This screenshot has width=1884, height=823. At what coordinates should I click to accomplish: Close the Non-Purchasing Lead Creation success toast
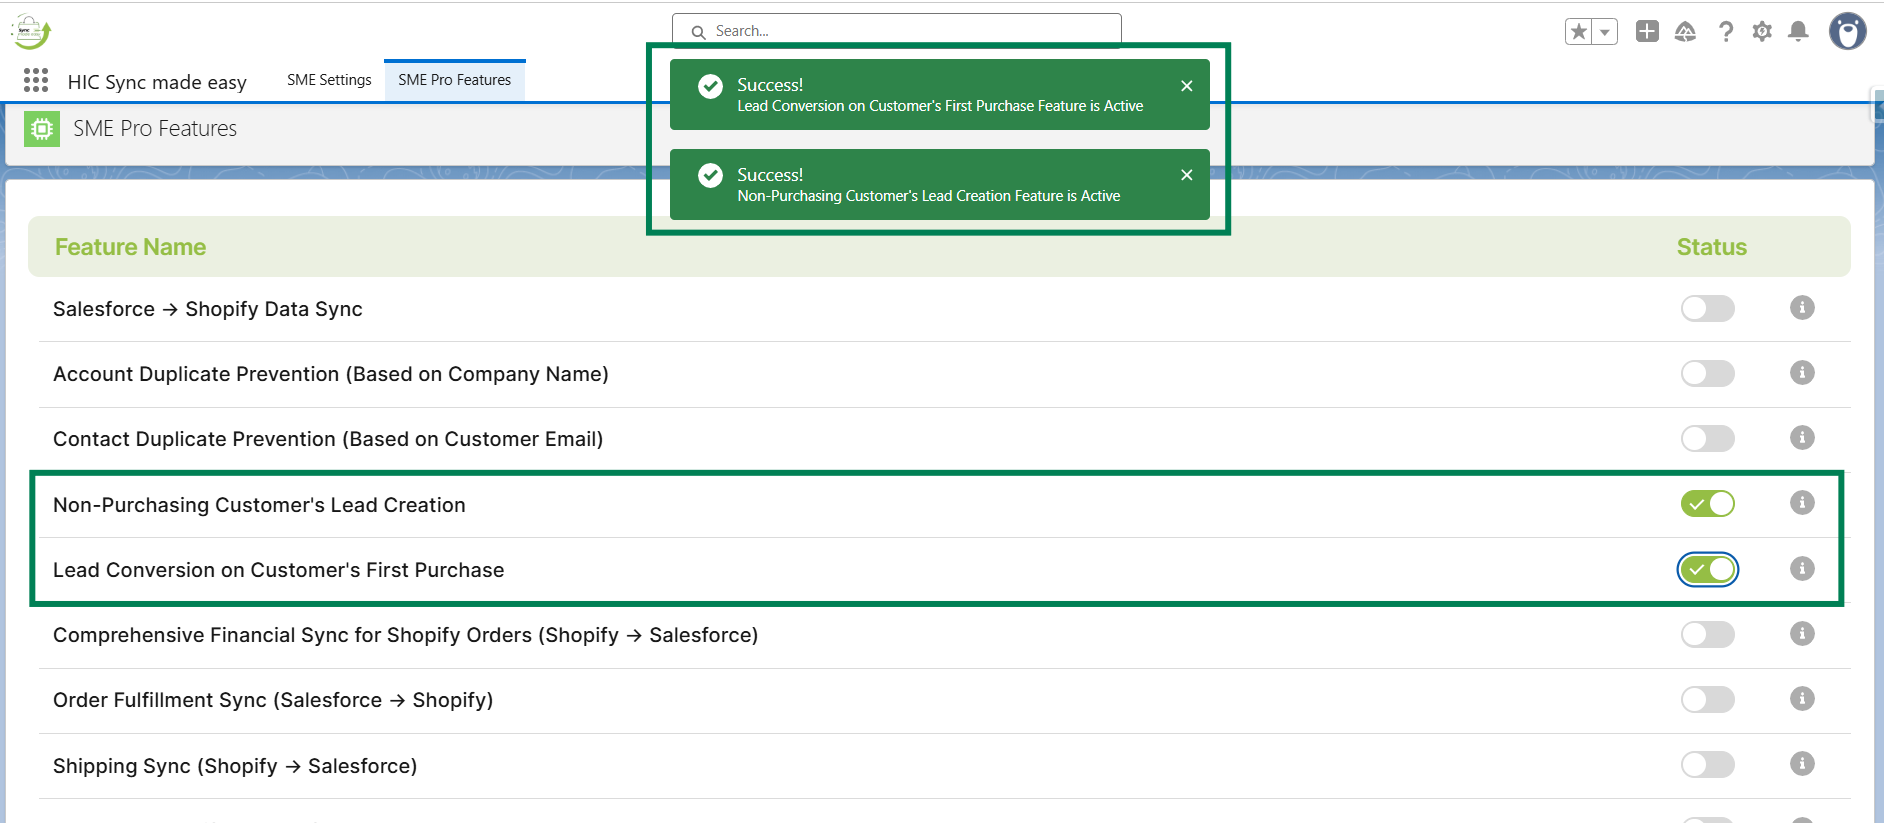[x=1186, y=175]
